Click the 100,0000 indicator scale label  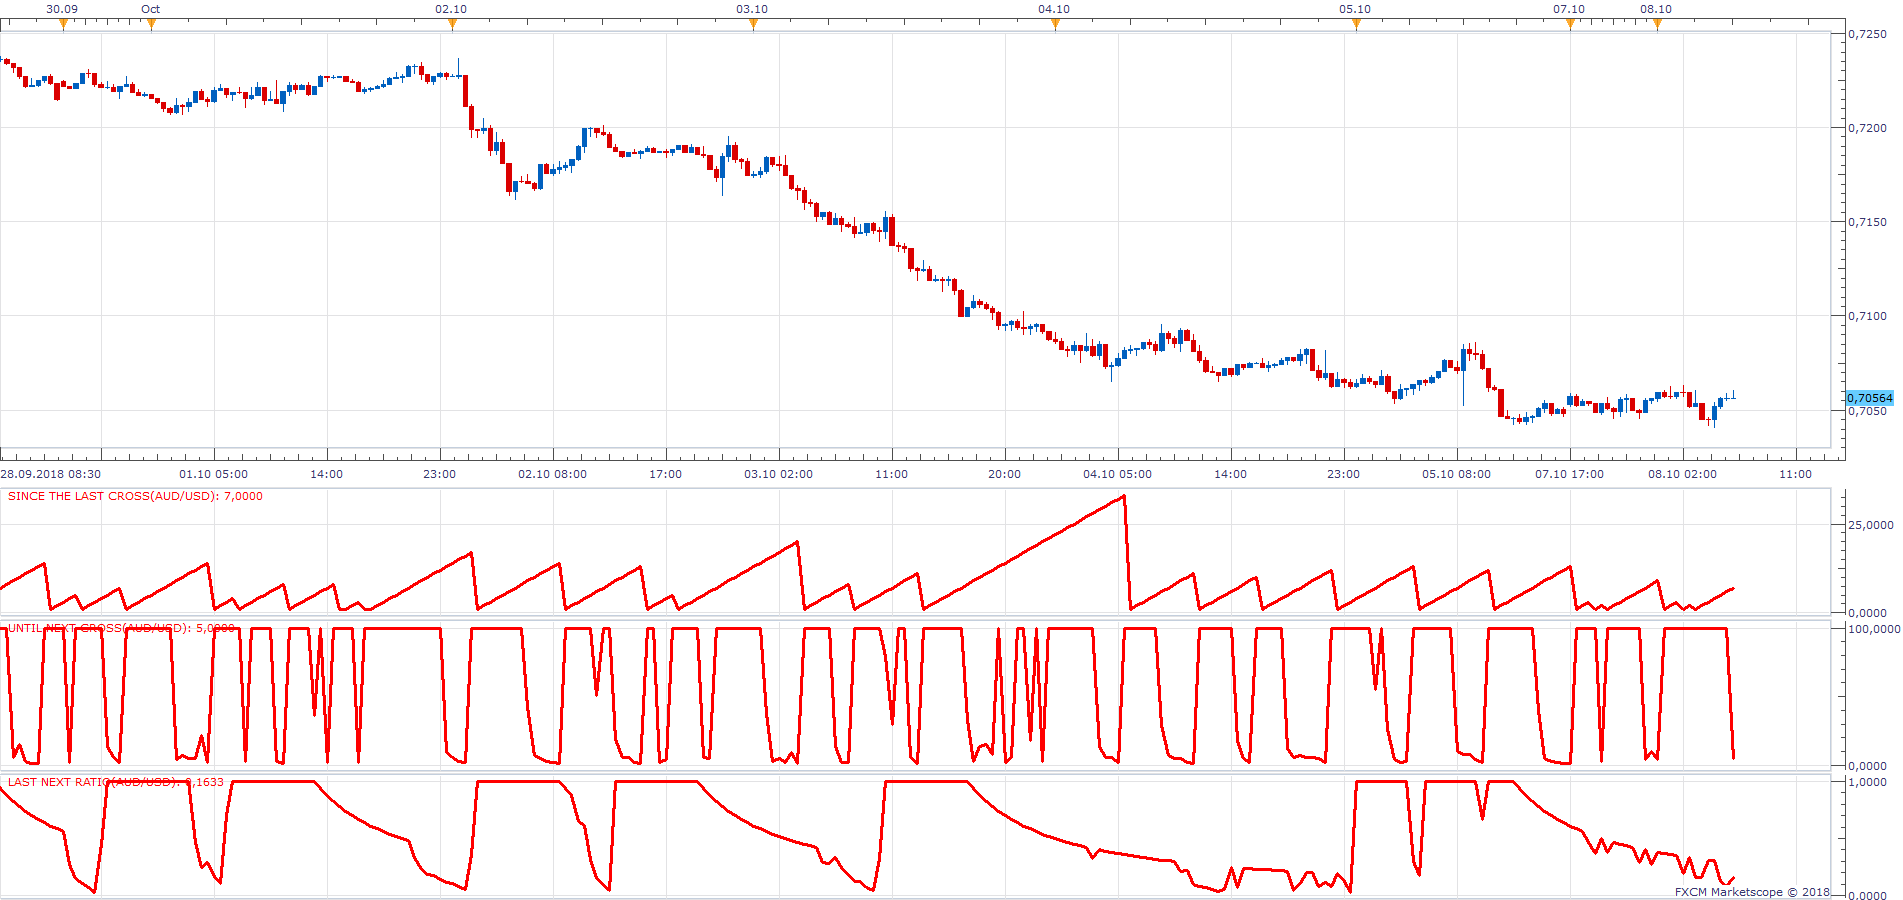pos(1874,629)
